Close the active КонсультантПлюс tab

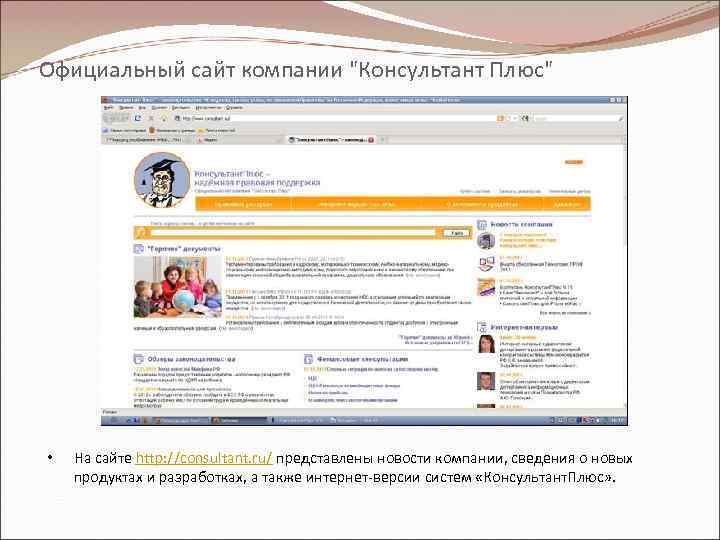(371, 140)
